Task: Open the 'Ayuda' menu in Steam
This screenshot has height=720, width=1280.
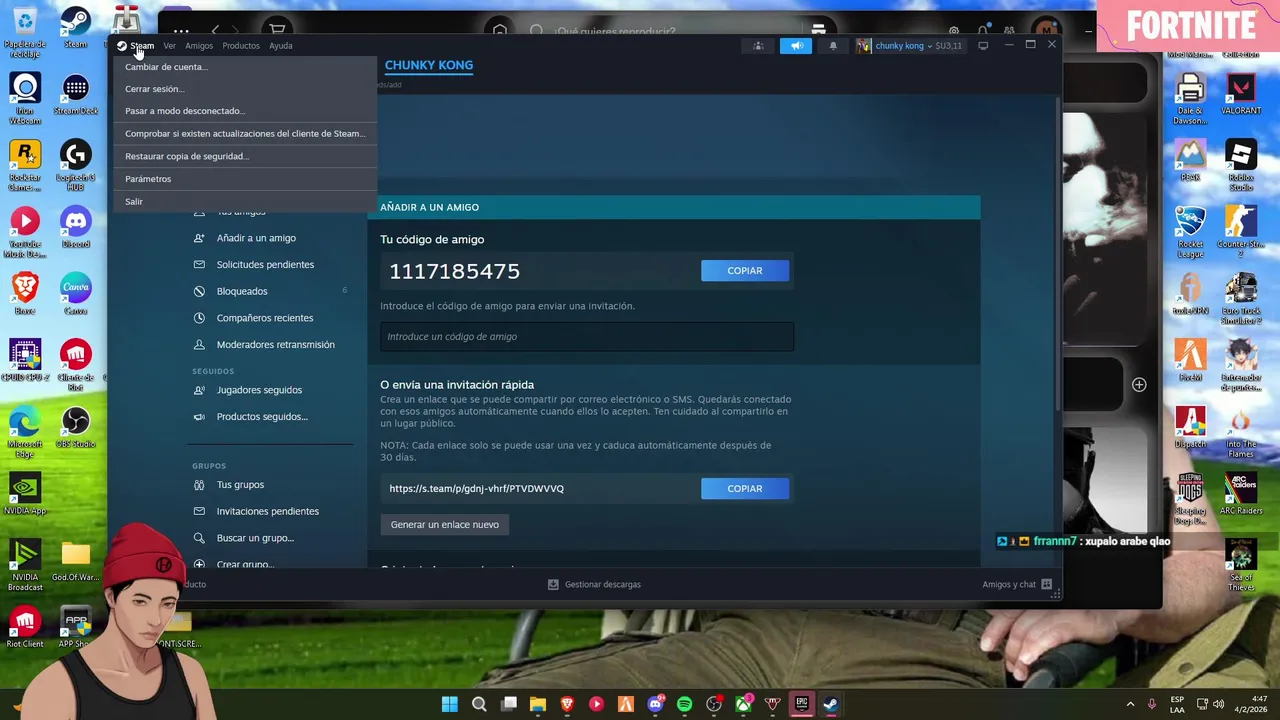Action: 281,46
